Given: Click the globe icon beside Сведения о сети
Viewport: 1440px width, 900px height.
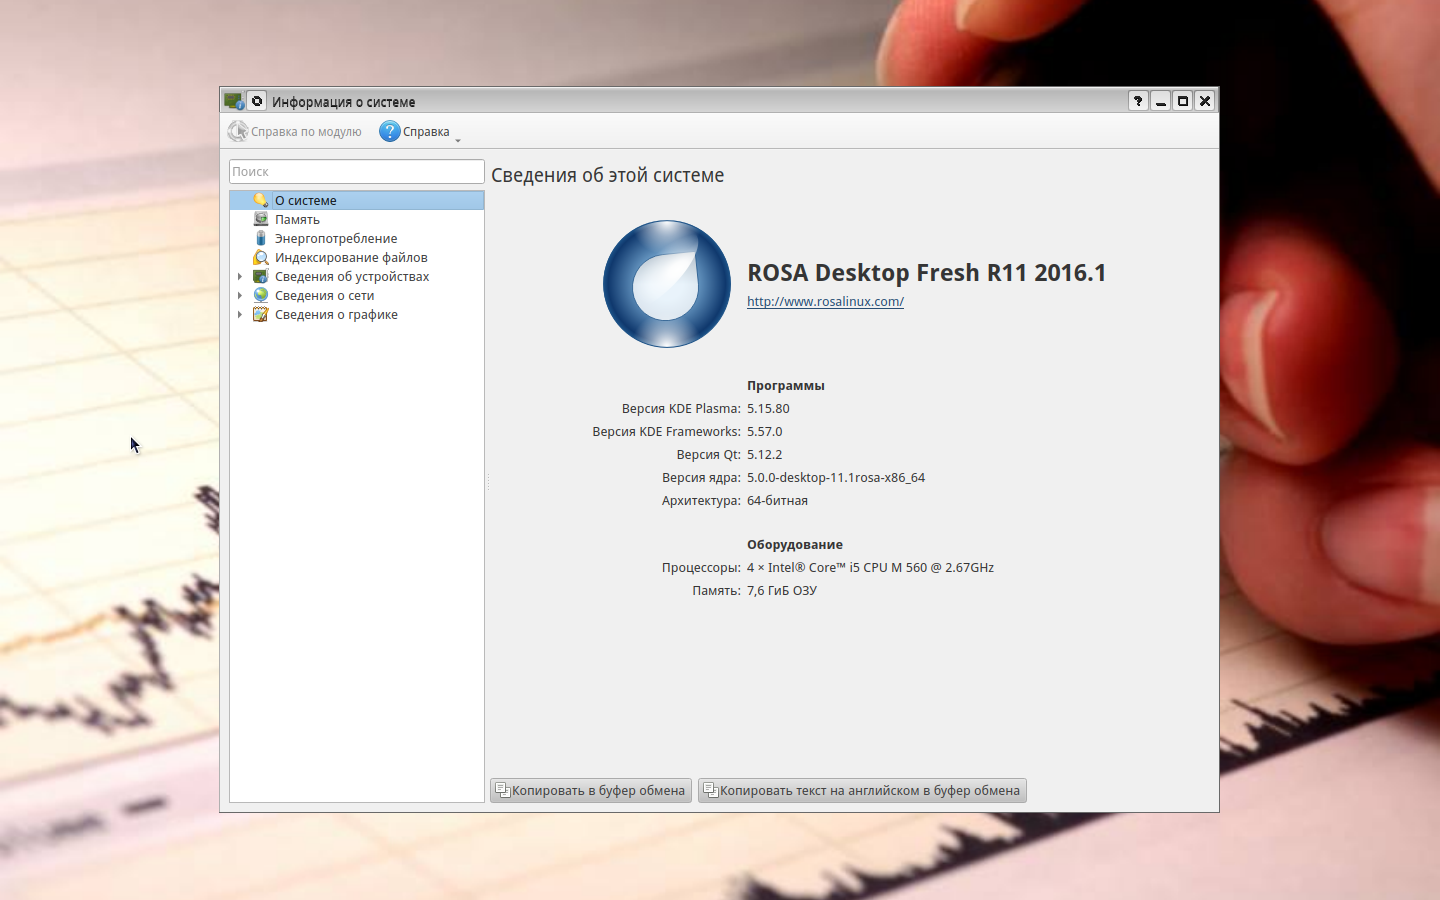Looking at the screenshot, I should tap(261, 295).
